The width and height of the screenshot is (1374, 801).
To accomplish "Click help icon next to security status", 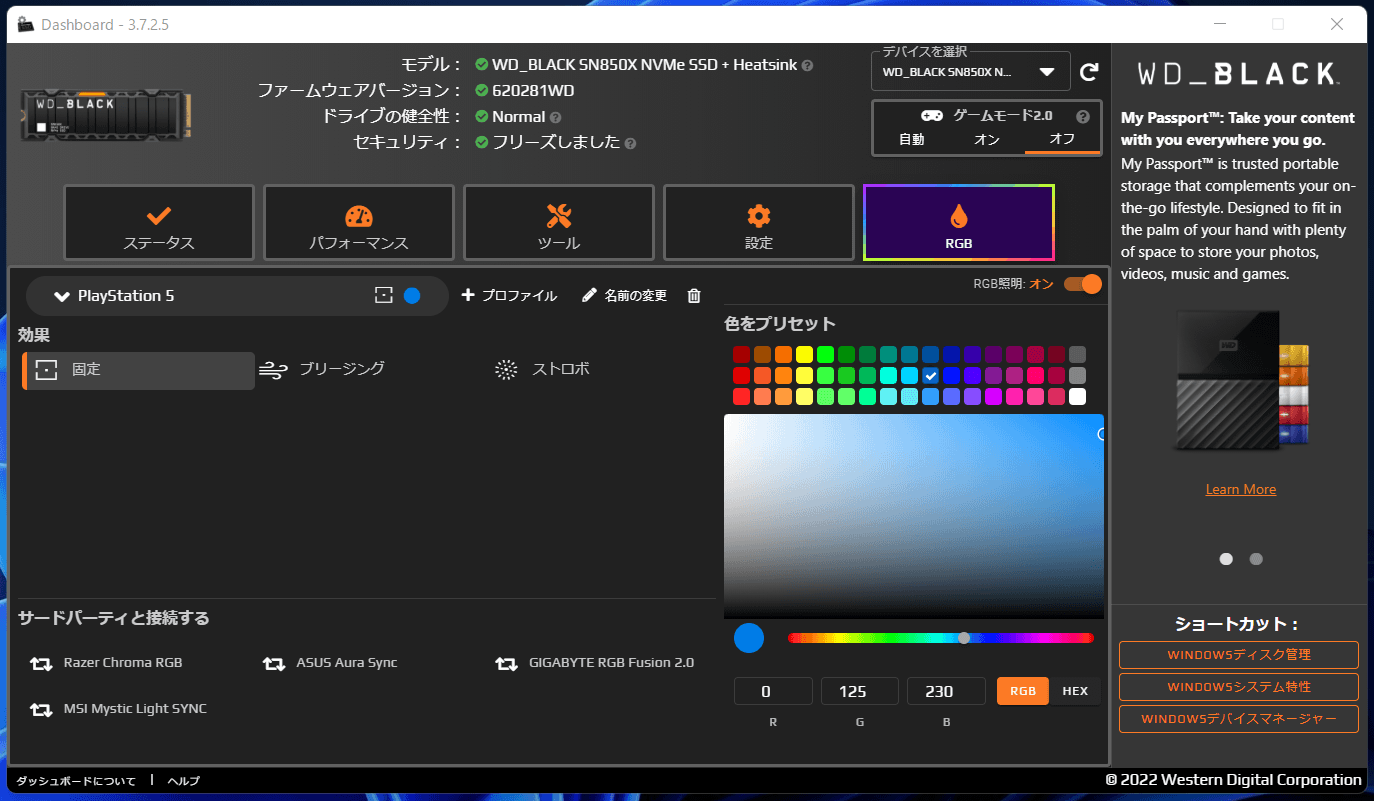I will [x=630, y=143].
